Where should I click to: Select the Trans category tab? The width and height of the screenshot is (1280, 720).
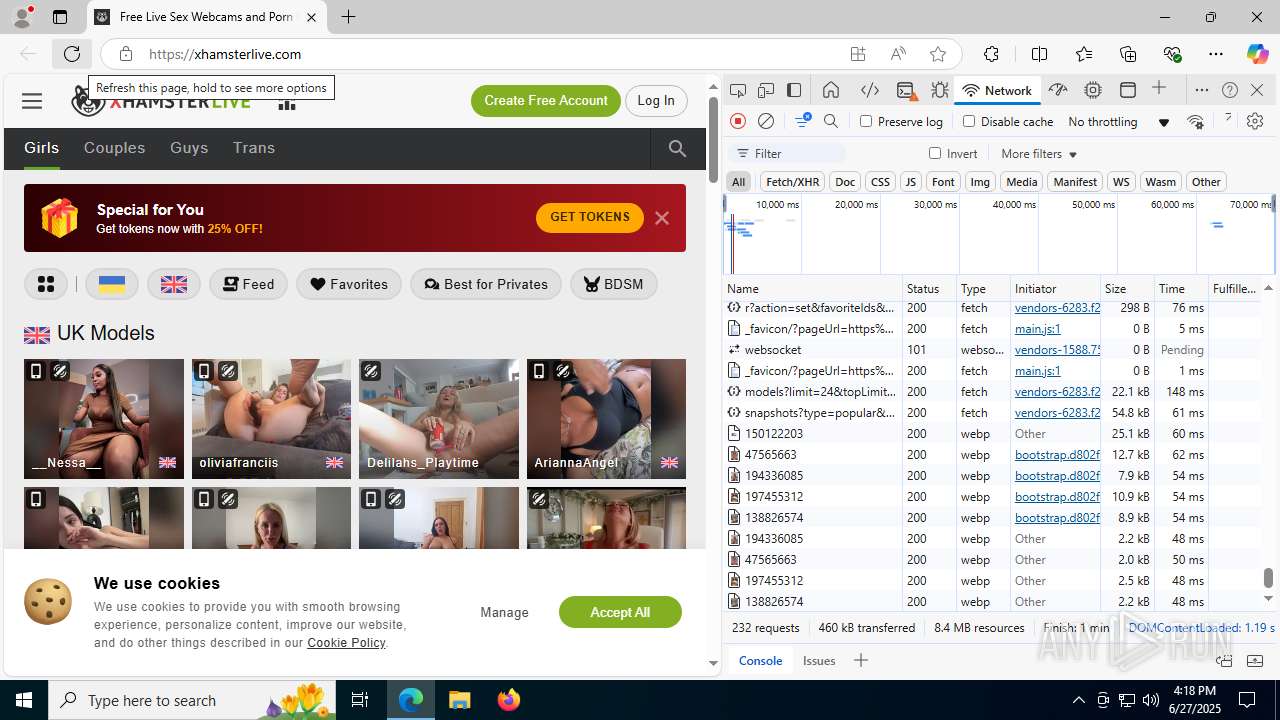254,148
